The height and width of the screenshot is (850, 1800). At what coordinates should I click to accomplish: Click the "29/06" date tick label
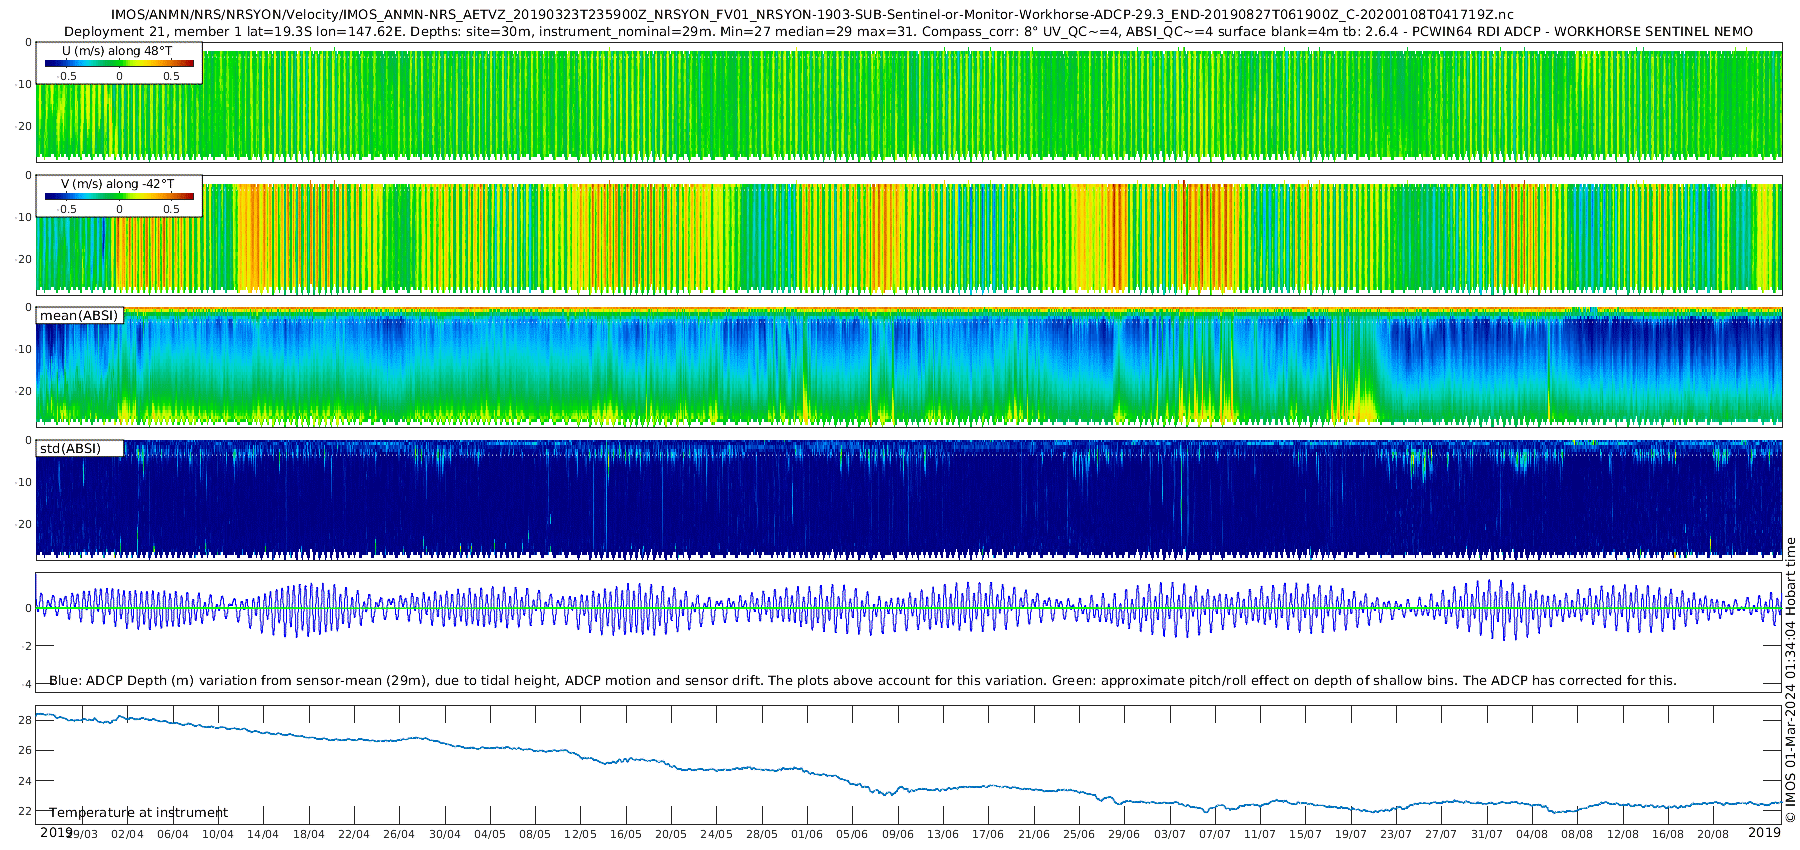click(1124, 834)
